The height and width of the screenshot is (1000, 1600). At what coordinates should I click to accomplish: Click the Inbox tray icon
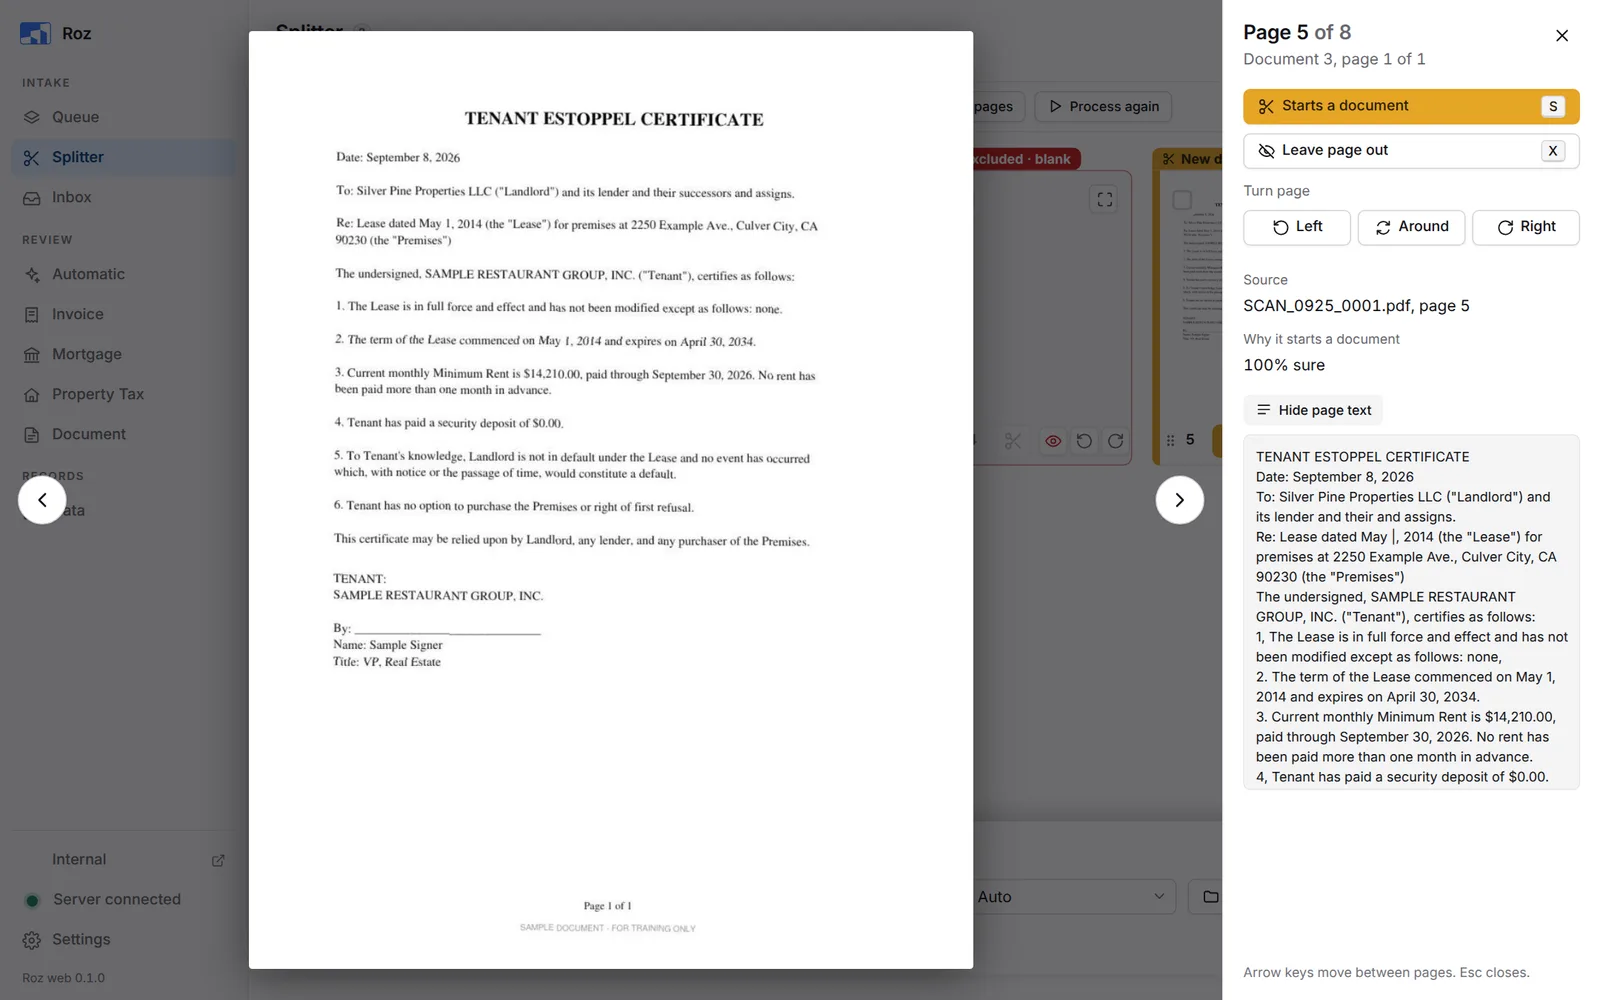[32, 198]
